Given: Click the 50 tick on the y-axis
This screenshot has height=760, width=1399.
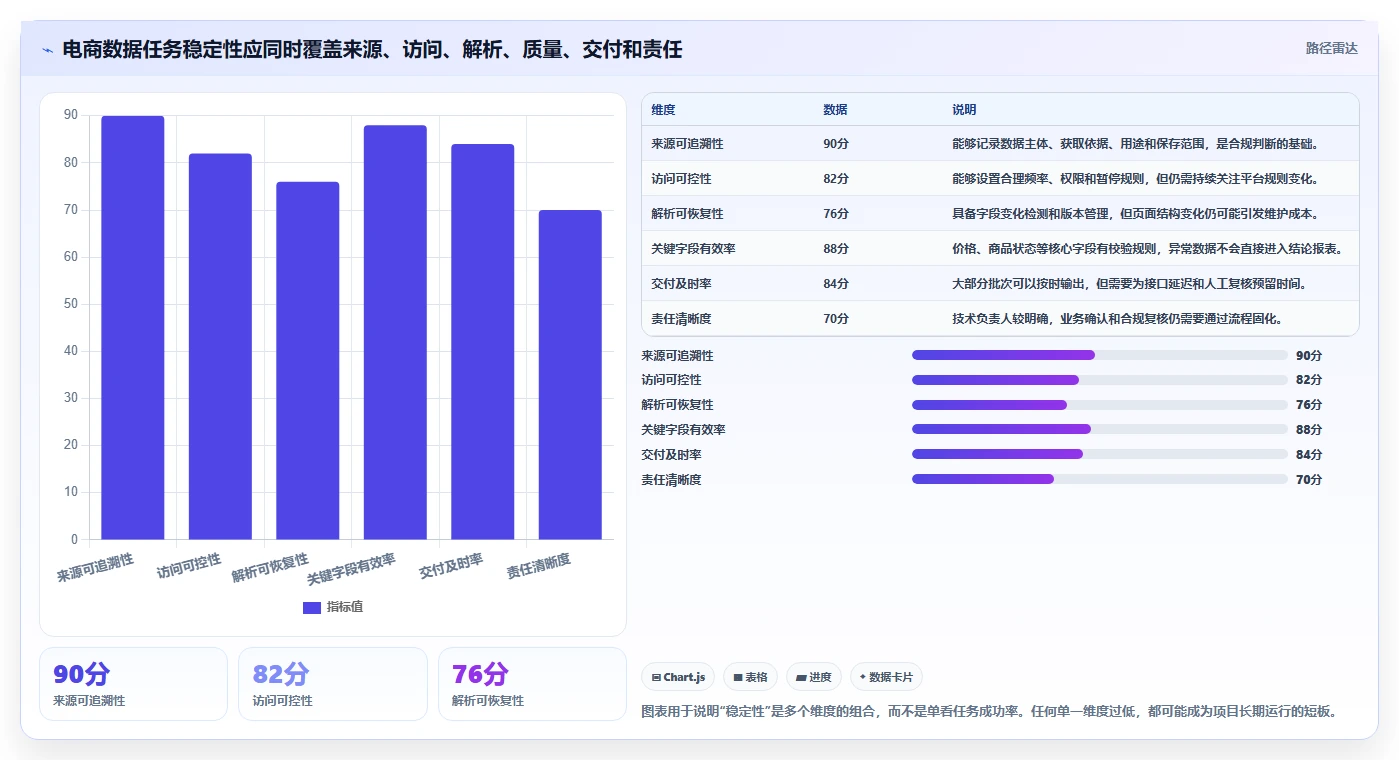Looking at the screenshot, I should (71, 304).
